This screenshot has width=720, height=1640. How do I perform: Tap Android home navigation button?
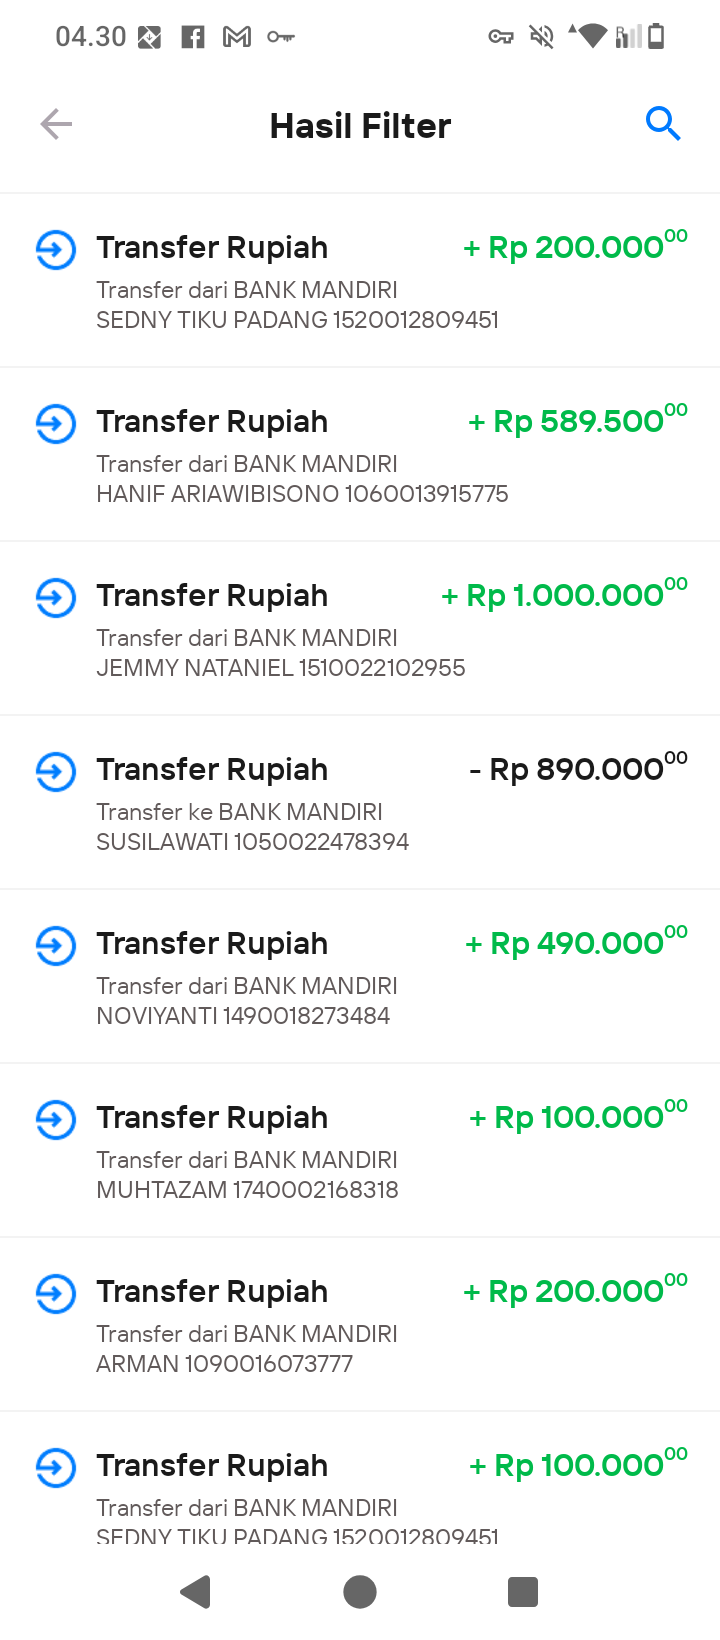click(x=360, y=1591)
